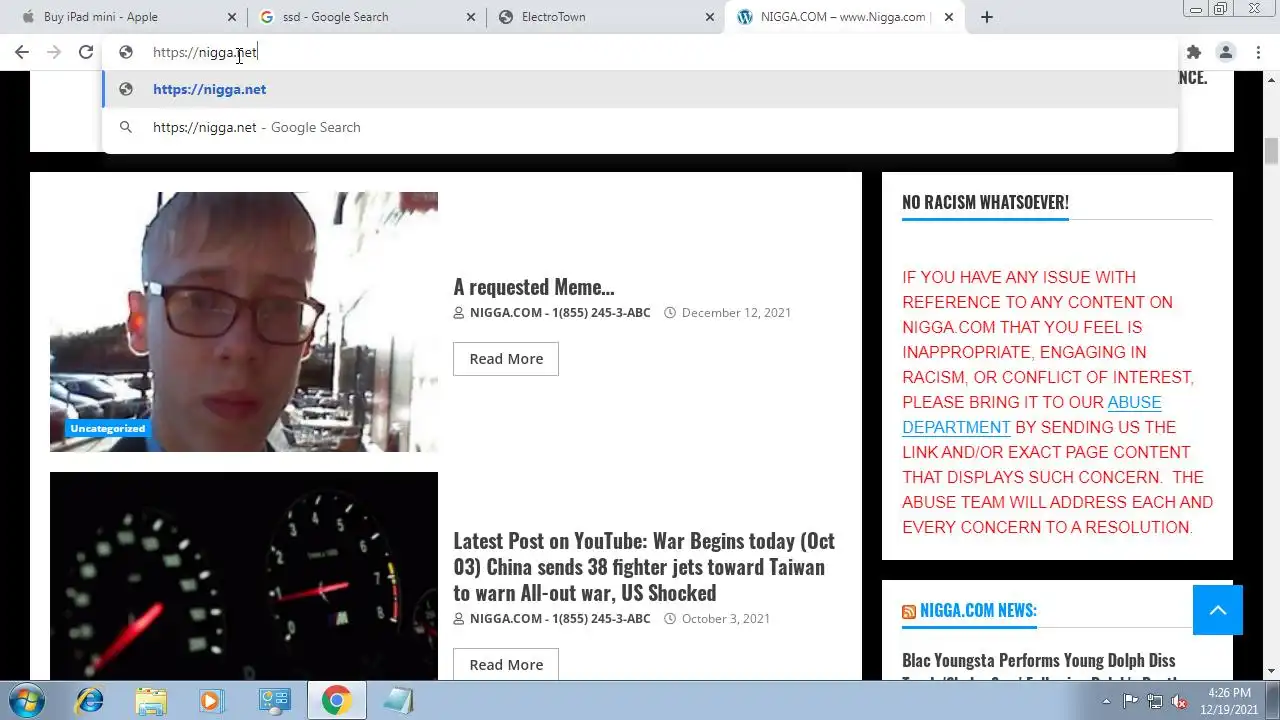
Task: Open the NIGGA.COM NEWS: heading link
Action: click(978, 611)
